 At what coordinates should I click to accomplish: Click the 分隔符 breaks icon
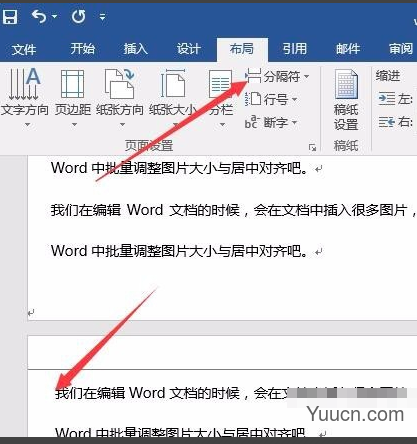point(254,76)
